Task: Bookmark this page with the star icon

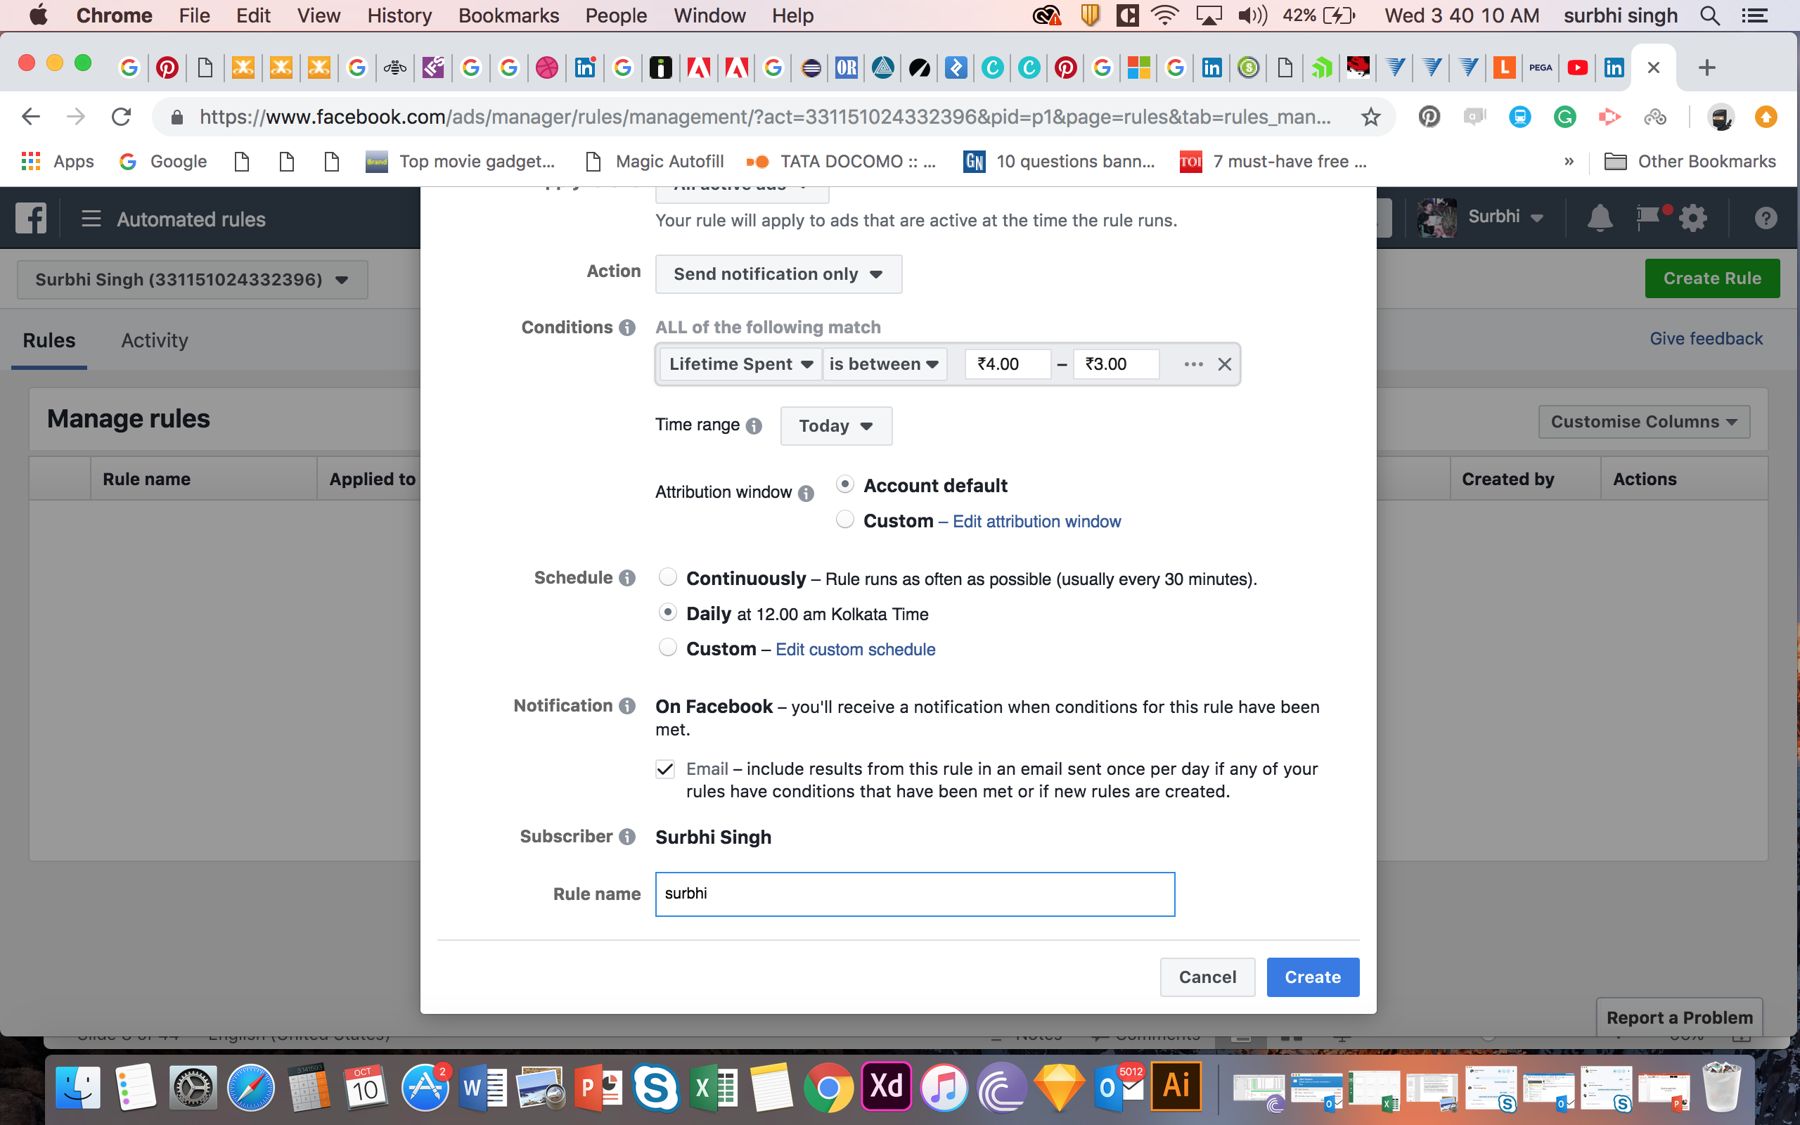Action: (x=1371, y=117)
